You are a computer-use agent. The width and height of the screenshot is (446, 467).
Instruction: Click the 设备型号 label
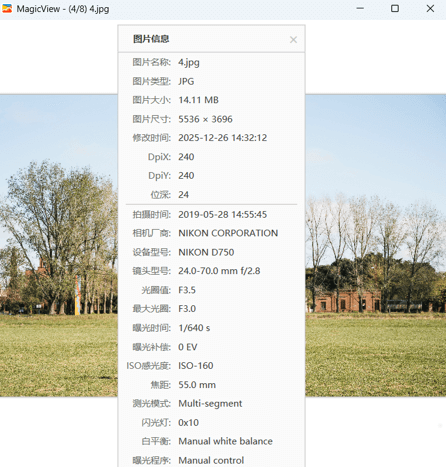click(x=152, y=252)
